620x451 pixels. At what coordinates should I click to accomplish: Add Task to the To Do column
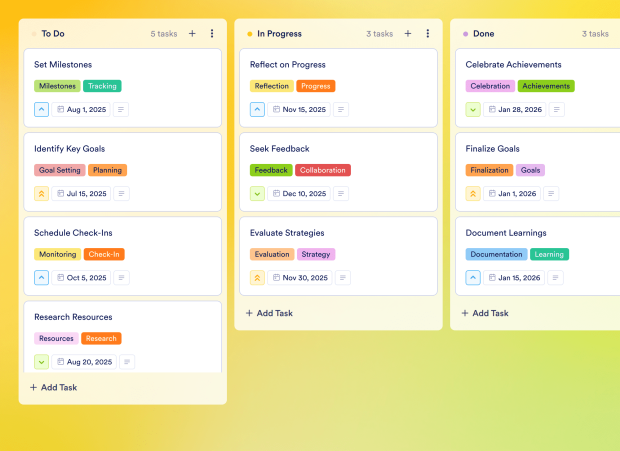[x=54, y=387]
